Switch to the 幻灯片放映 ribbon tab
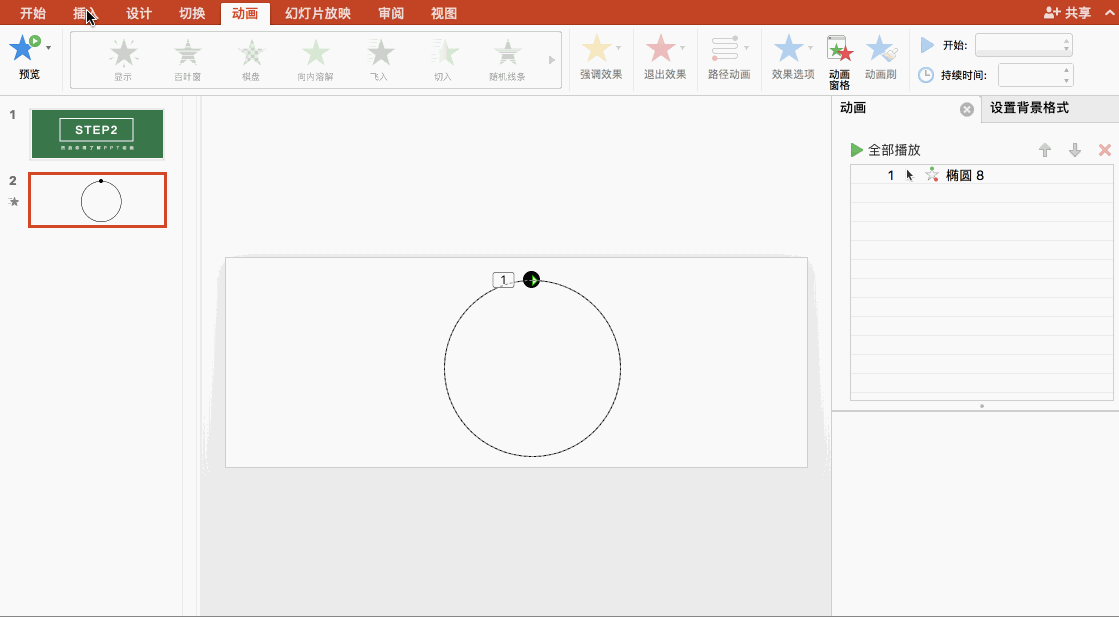Viewport: 1119px width, 617px height. click(318, 14)
